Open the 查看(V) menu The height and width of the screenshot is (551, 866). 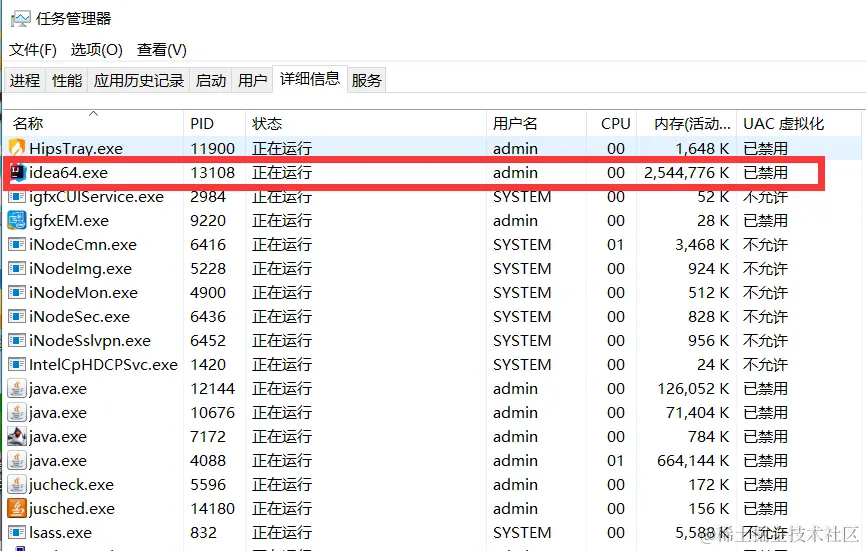click(x=162, y=50)
